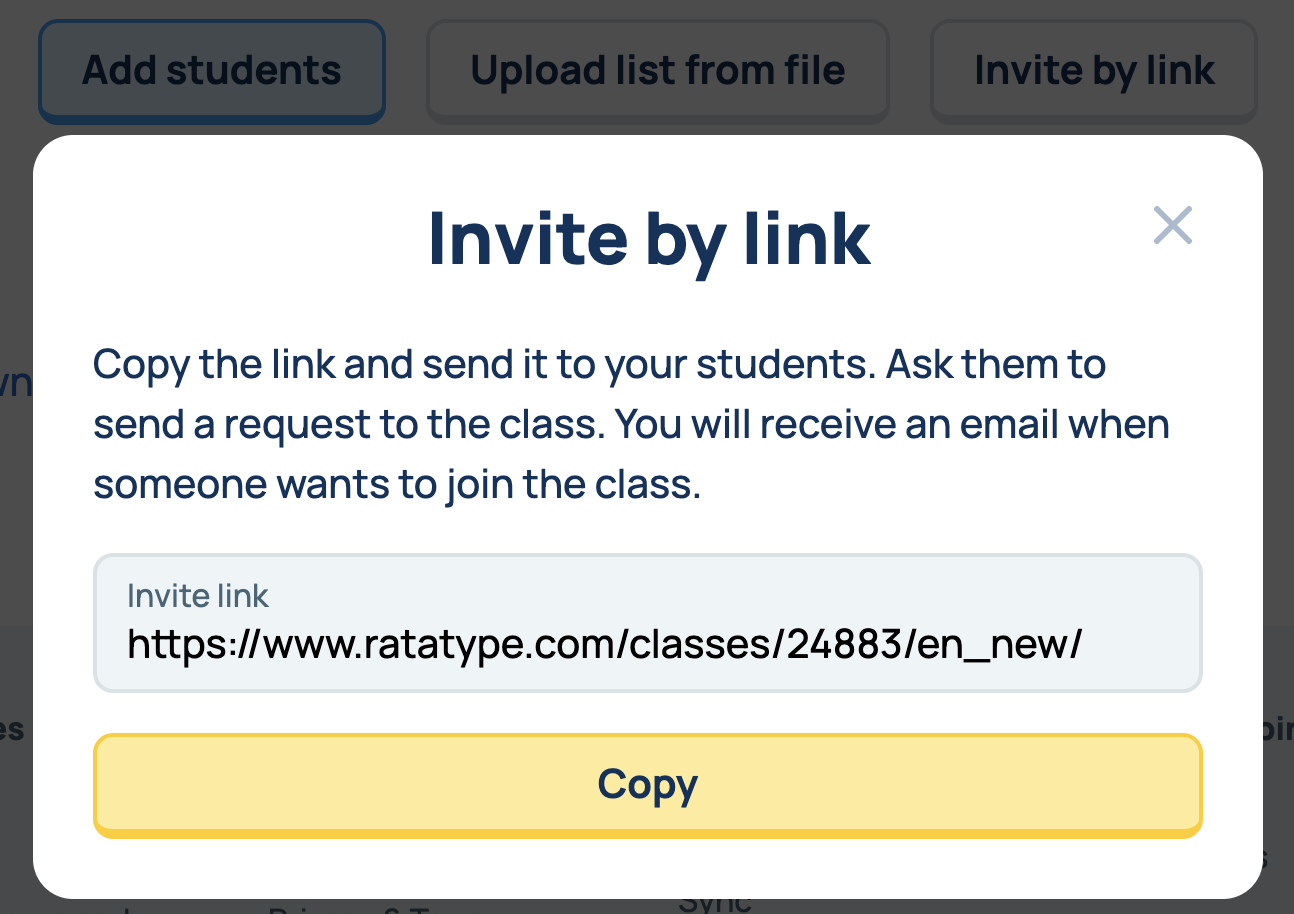Click the phrase Ask them to
1294x914 pixels.
[x=996, y=365]
